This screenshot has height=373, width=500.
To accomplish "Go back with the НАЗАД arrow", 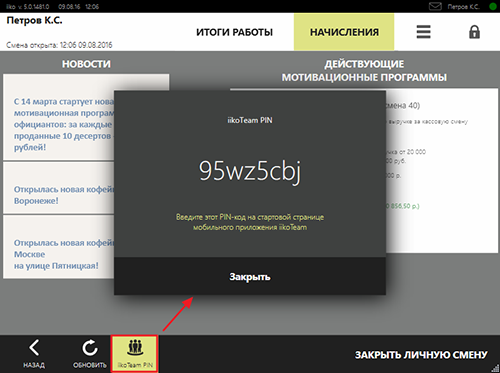I will tap(34, 354).
